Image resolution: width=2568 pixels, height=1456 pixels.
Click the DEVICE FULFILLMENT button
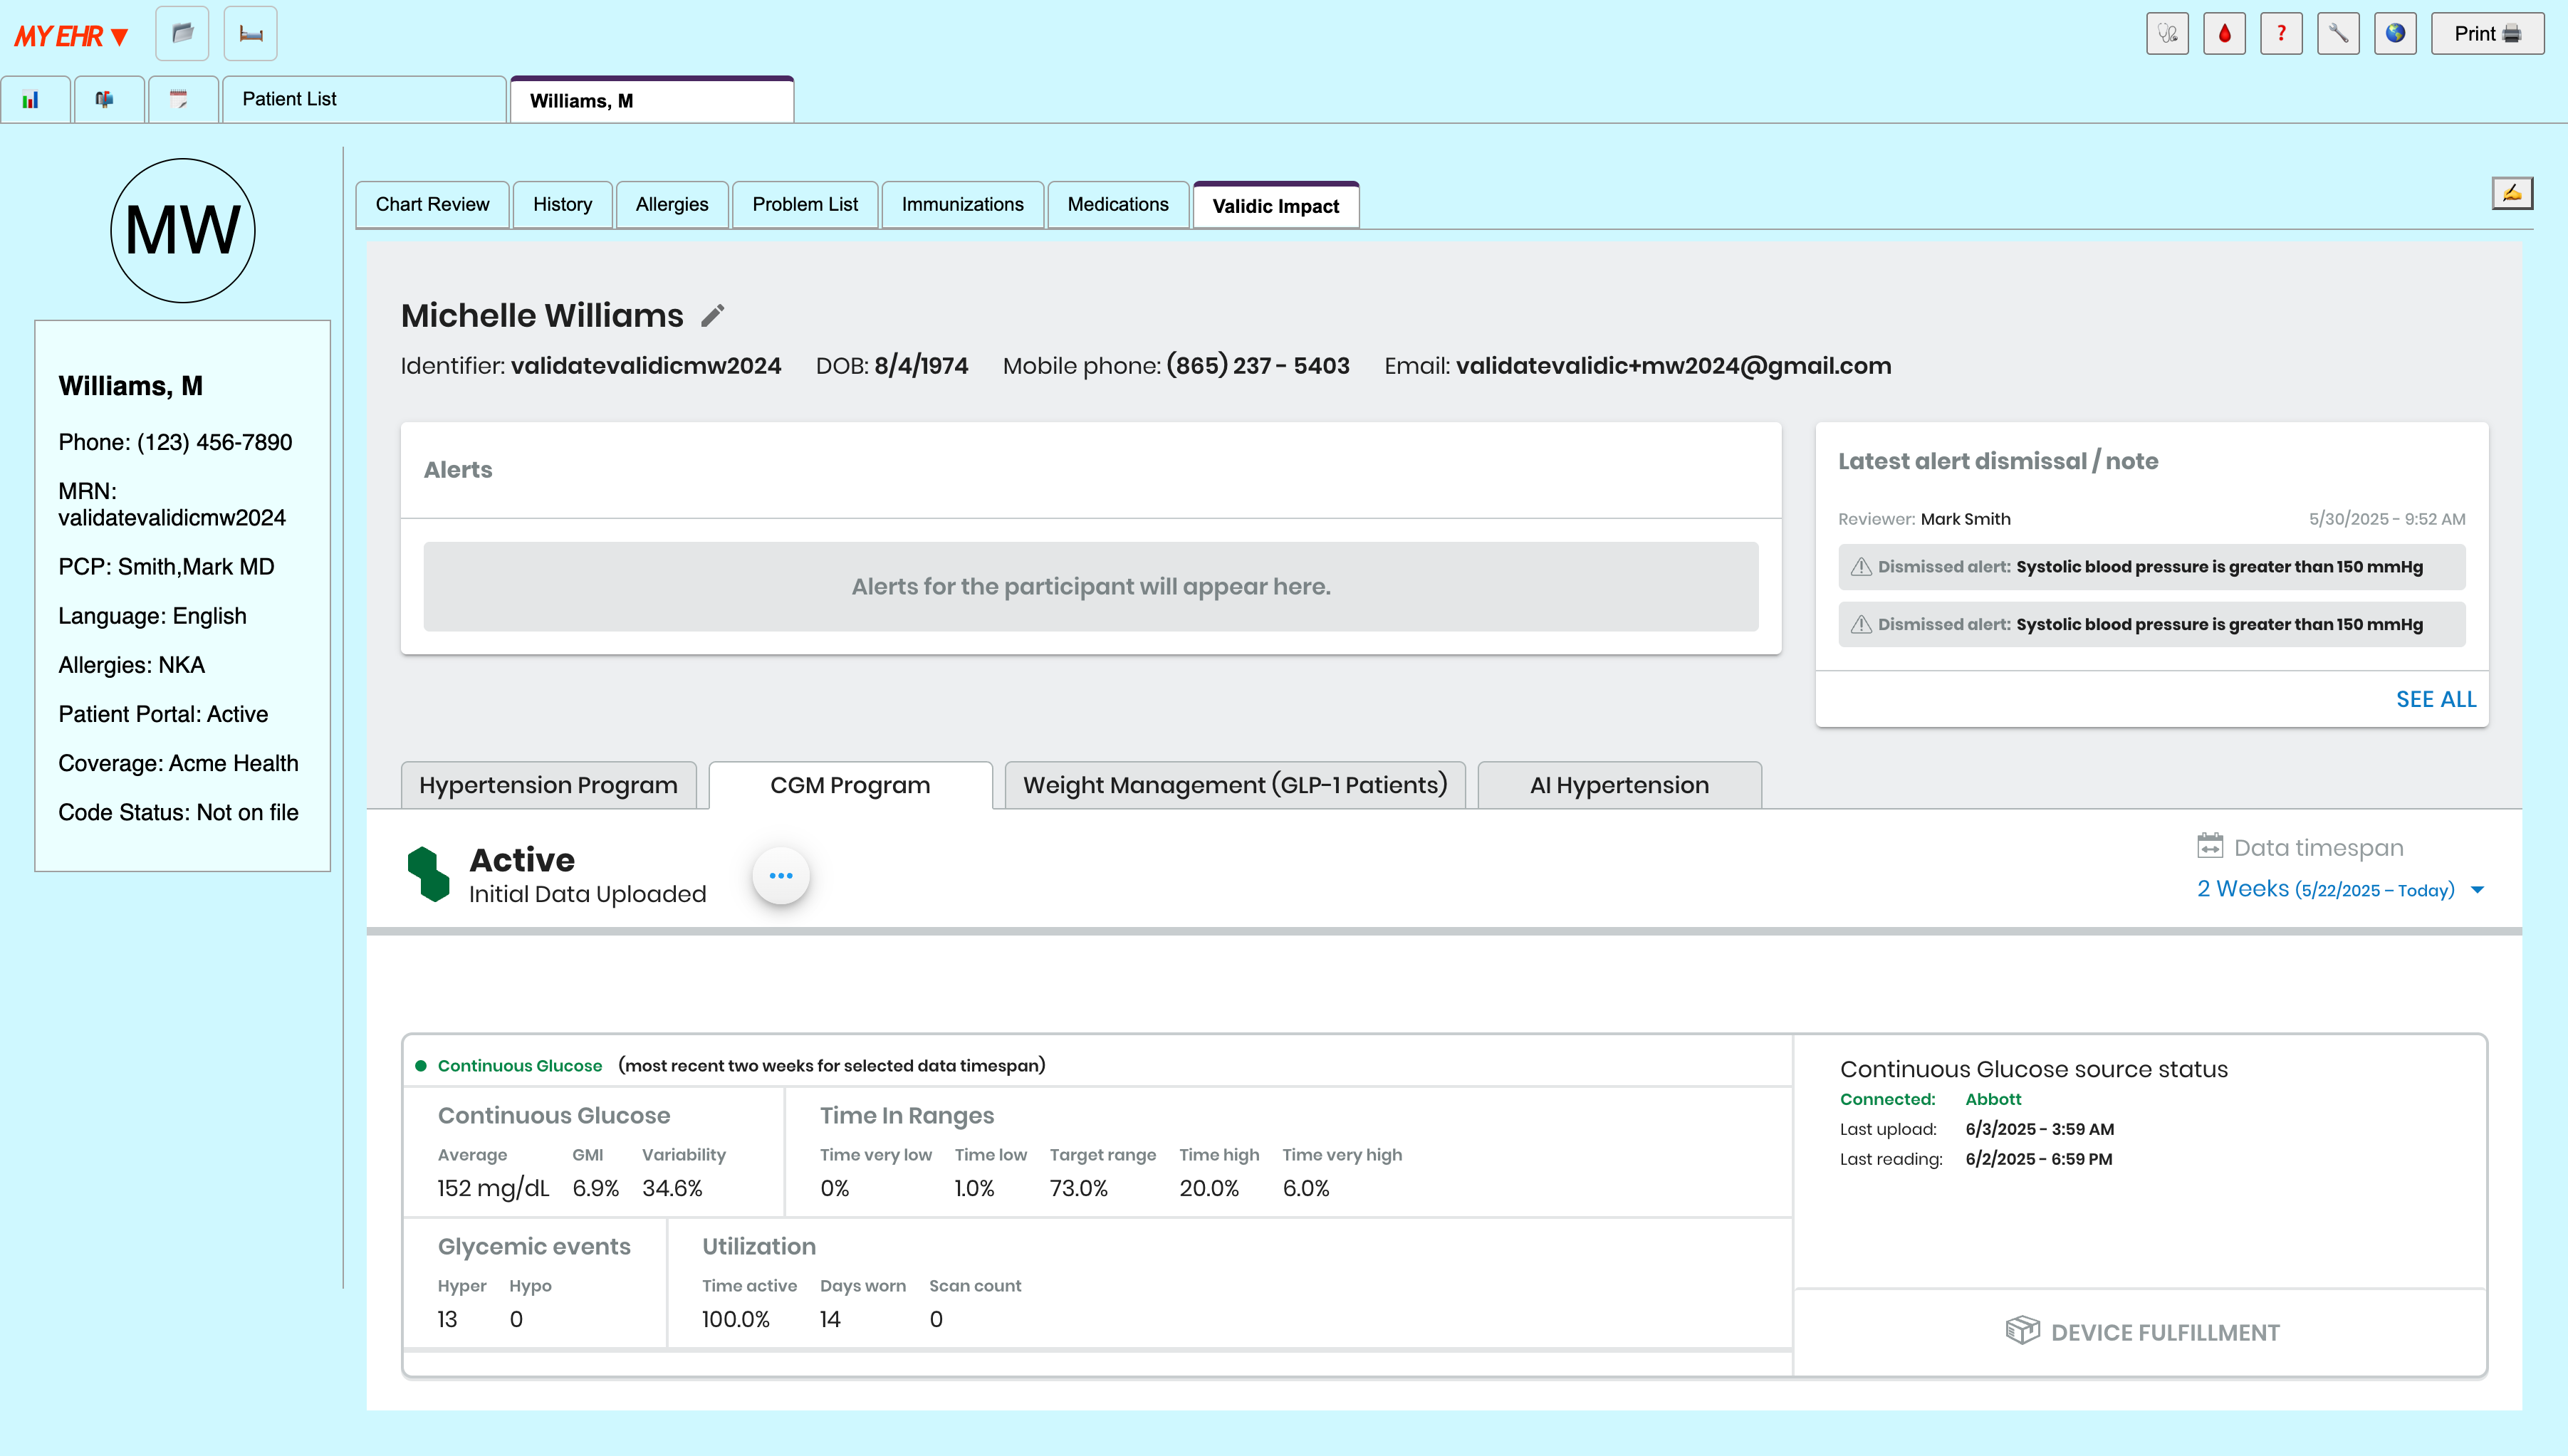tap(2142, 1332)
